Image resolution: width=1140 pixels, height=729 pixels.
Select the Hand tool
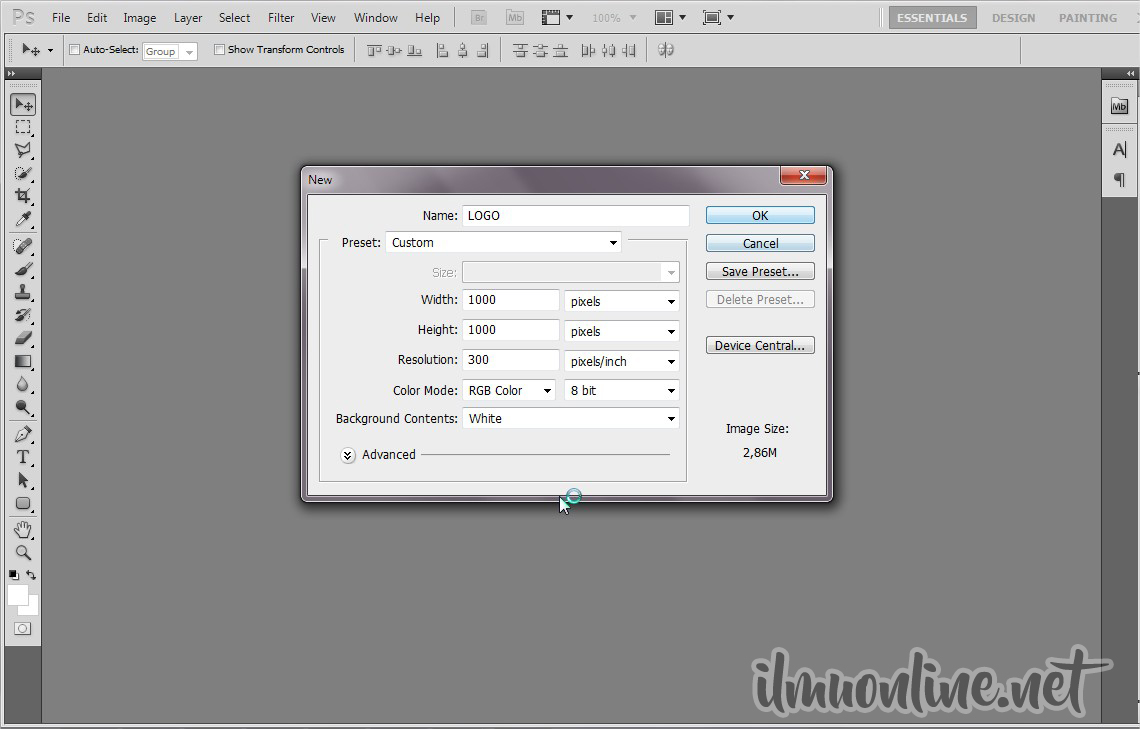pos(23,529)
